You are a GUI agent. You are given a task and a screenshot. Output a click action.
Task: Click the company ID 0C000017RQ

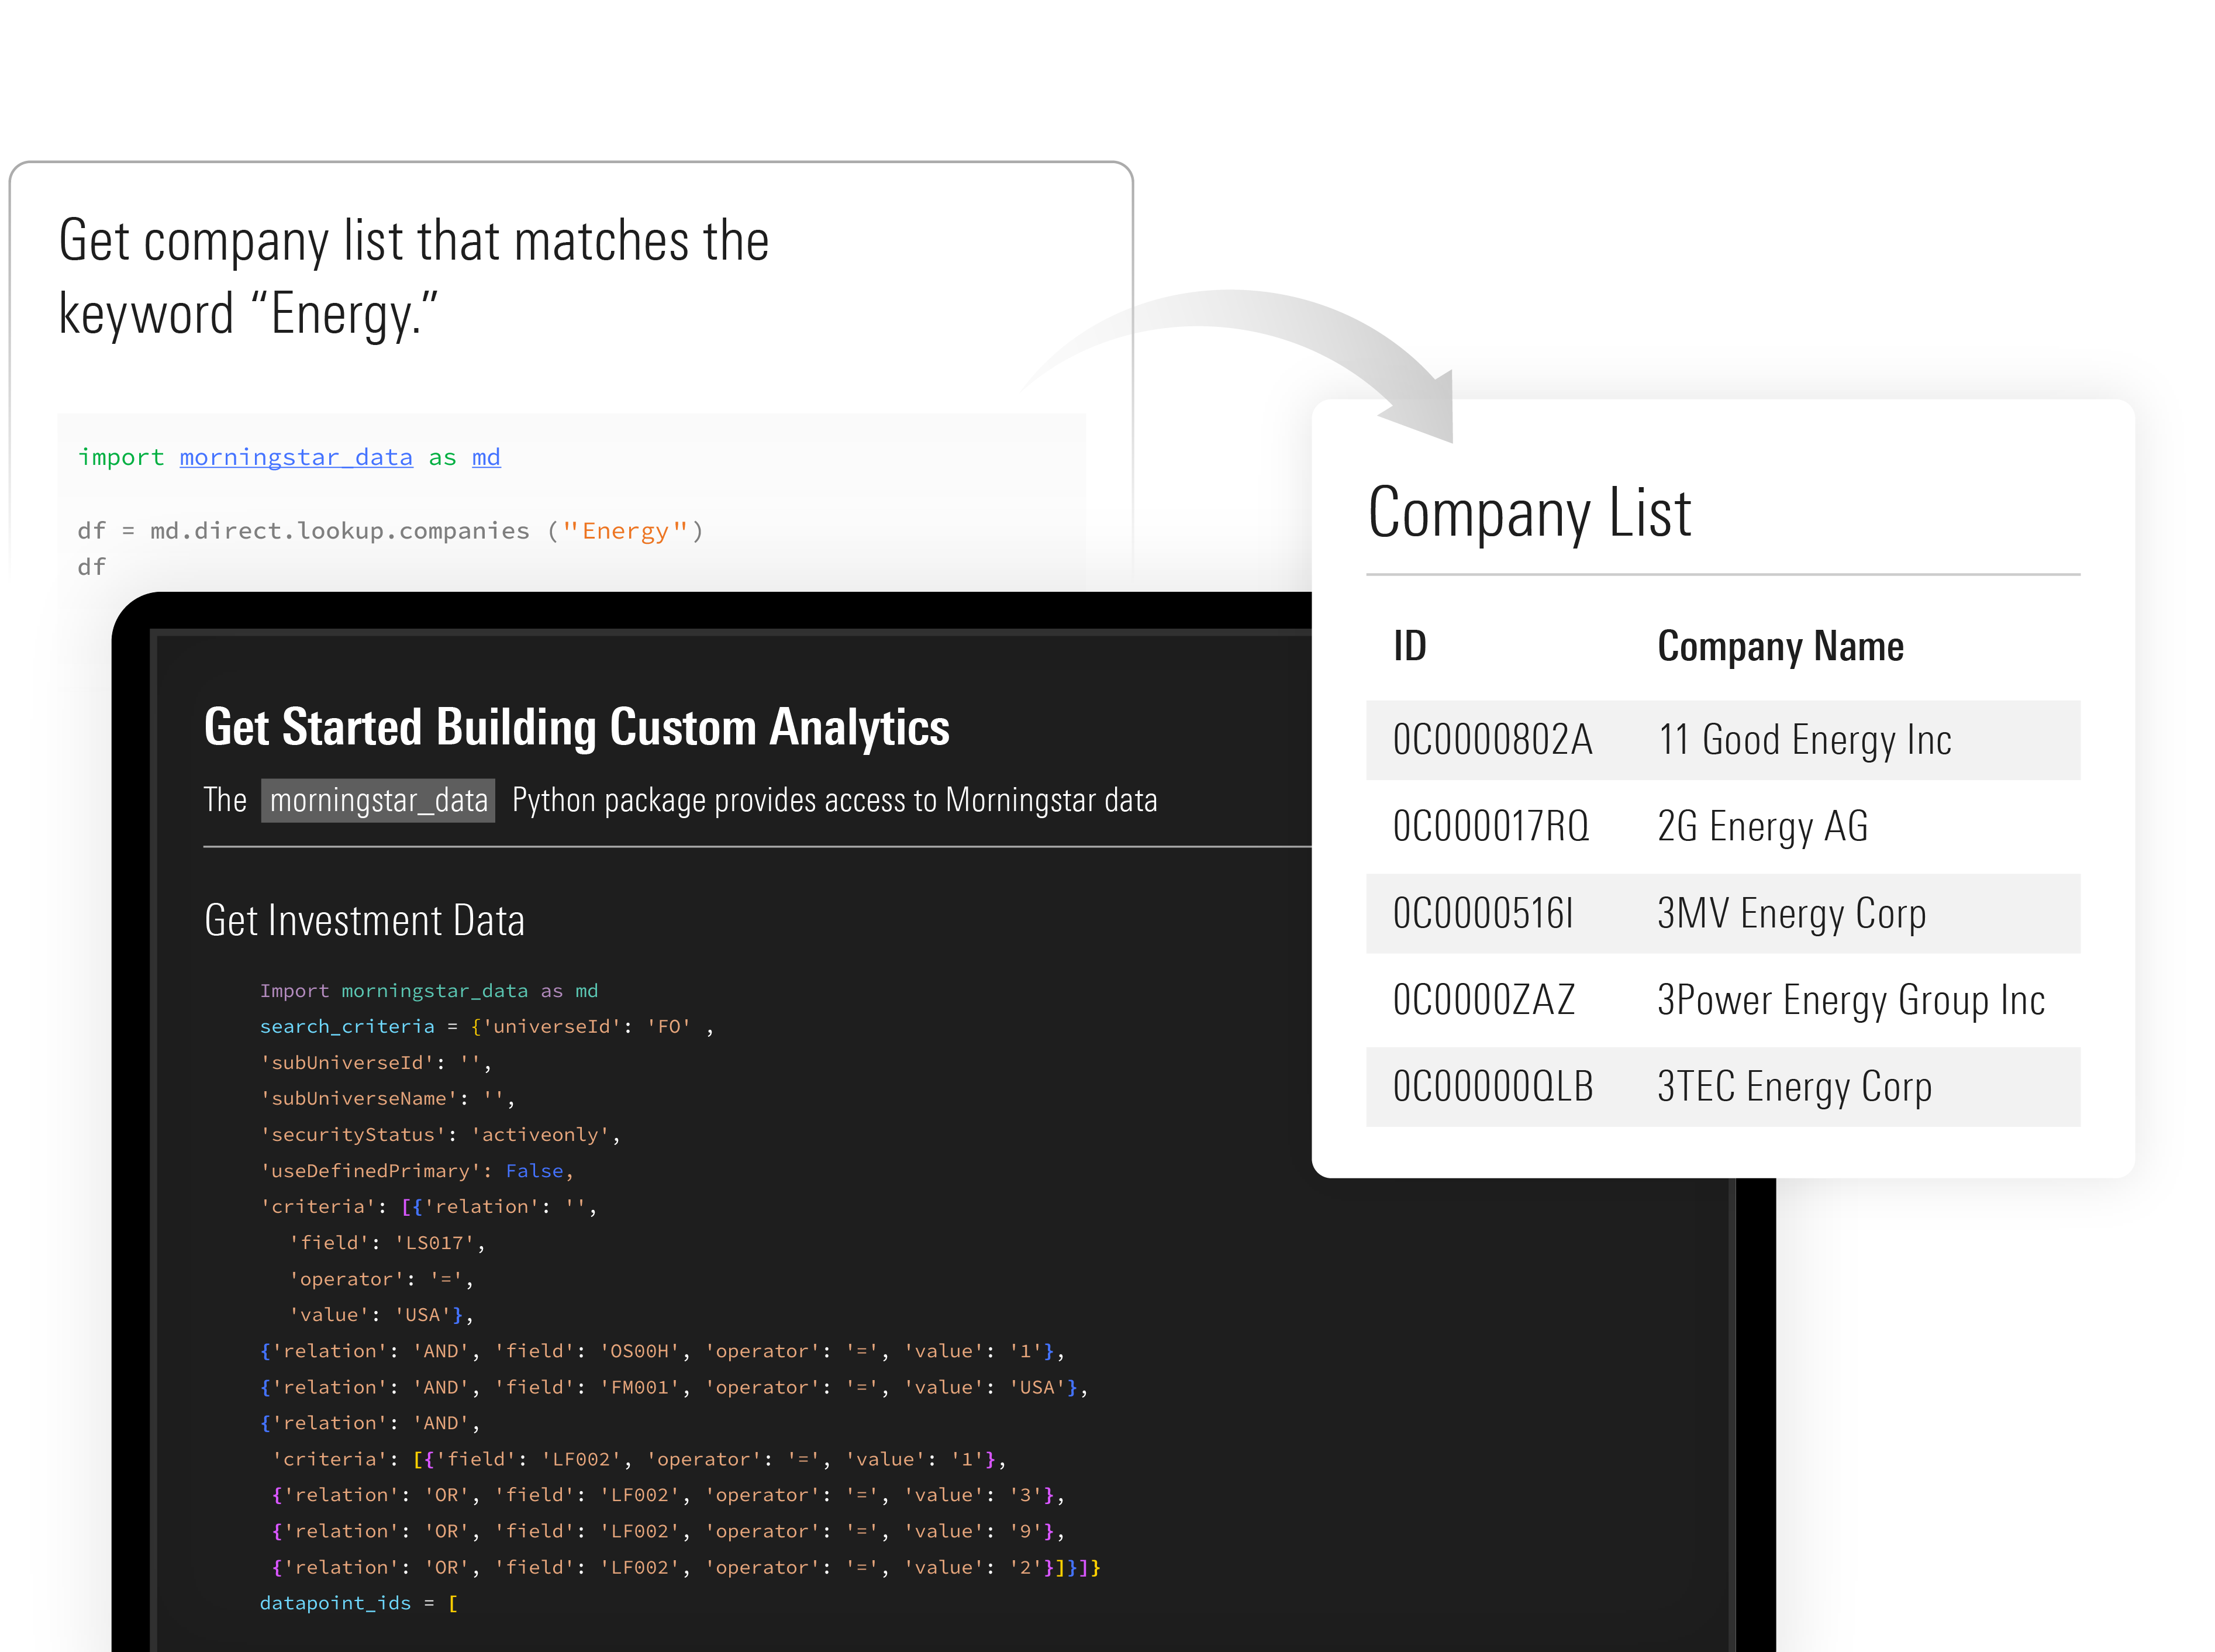[1490, 827]
